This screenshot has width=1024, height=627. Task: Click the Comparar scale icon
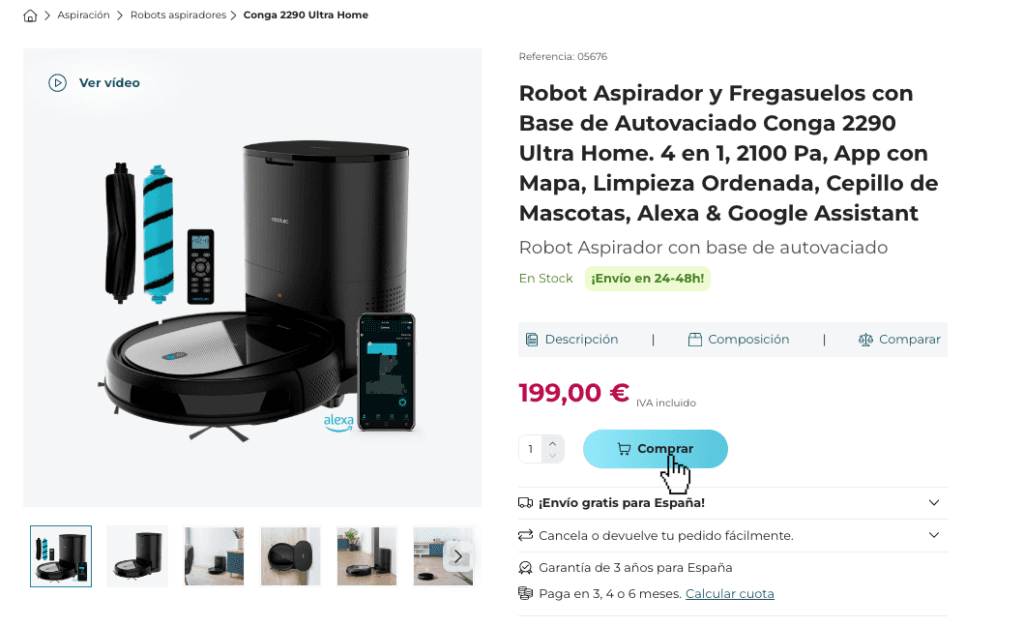865,340
